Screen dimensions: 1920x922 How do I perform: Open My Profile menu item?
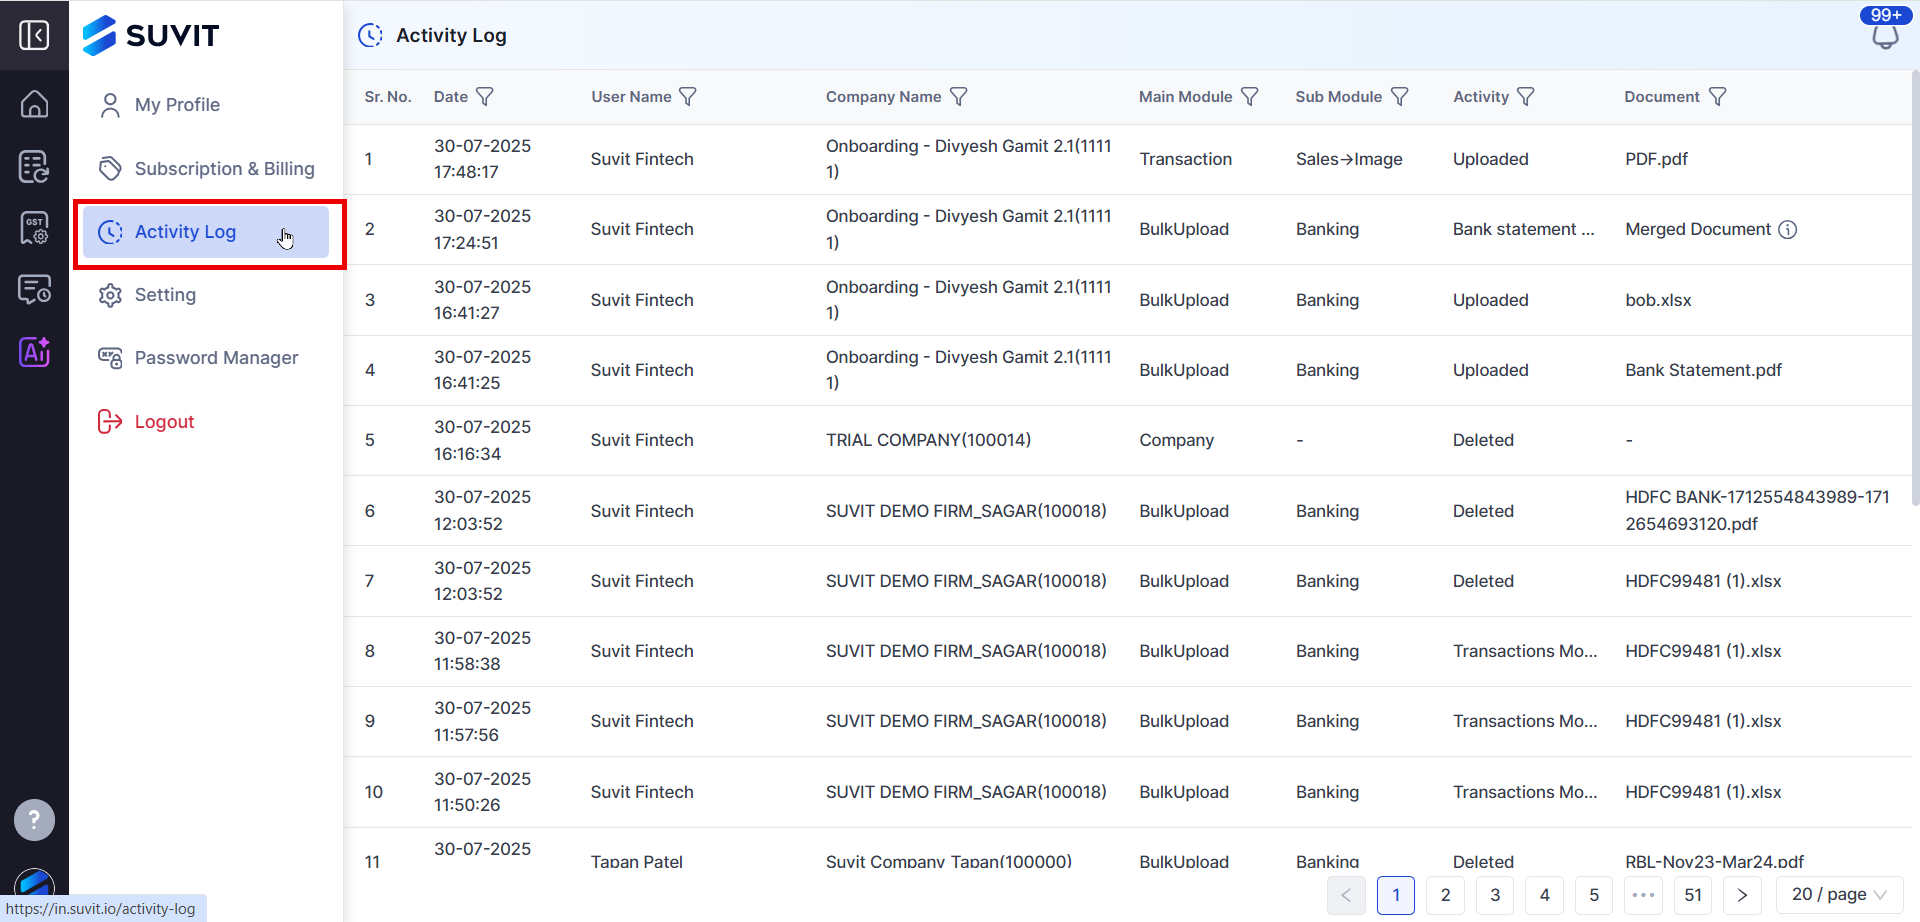click(206, 105)
